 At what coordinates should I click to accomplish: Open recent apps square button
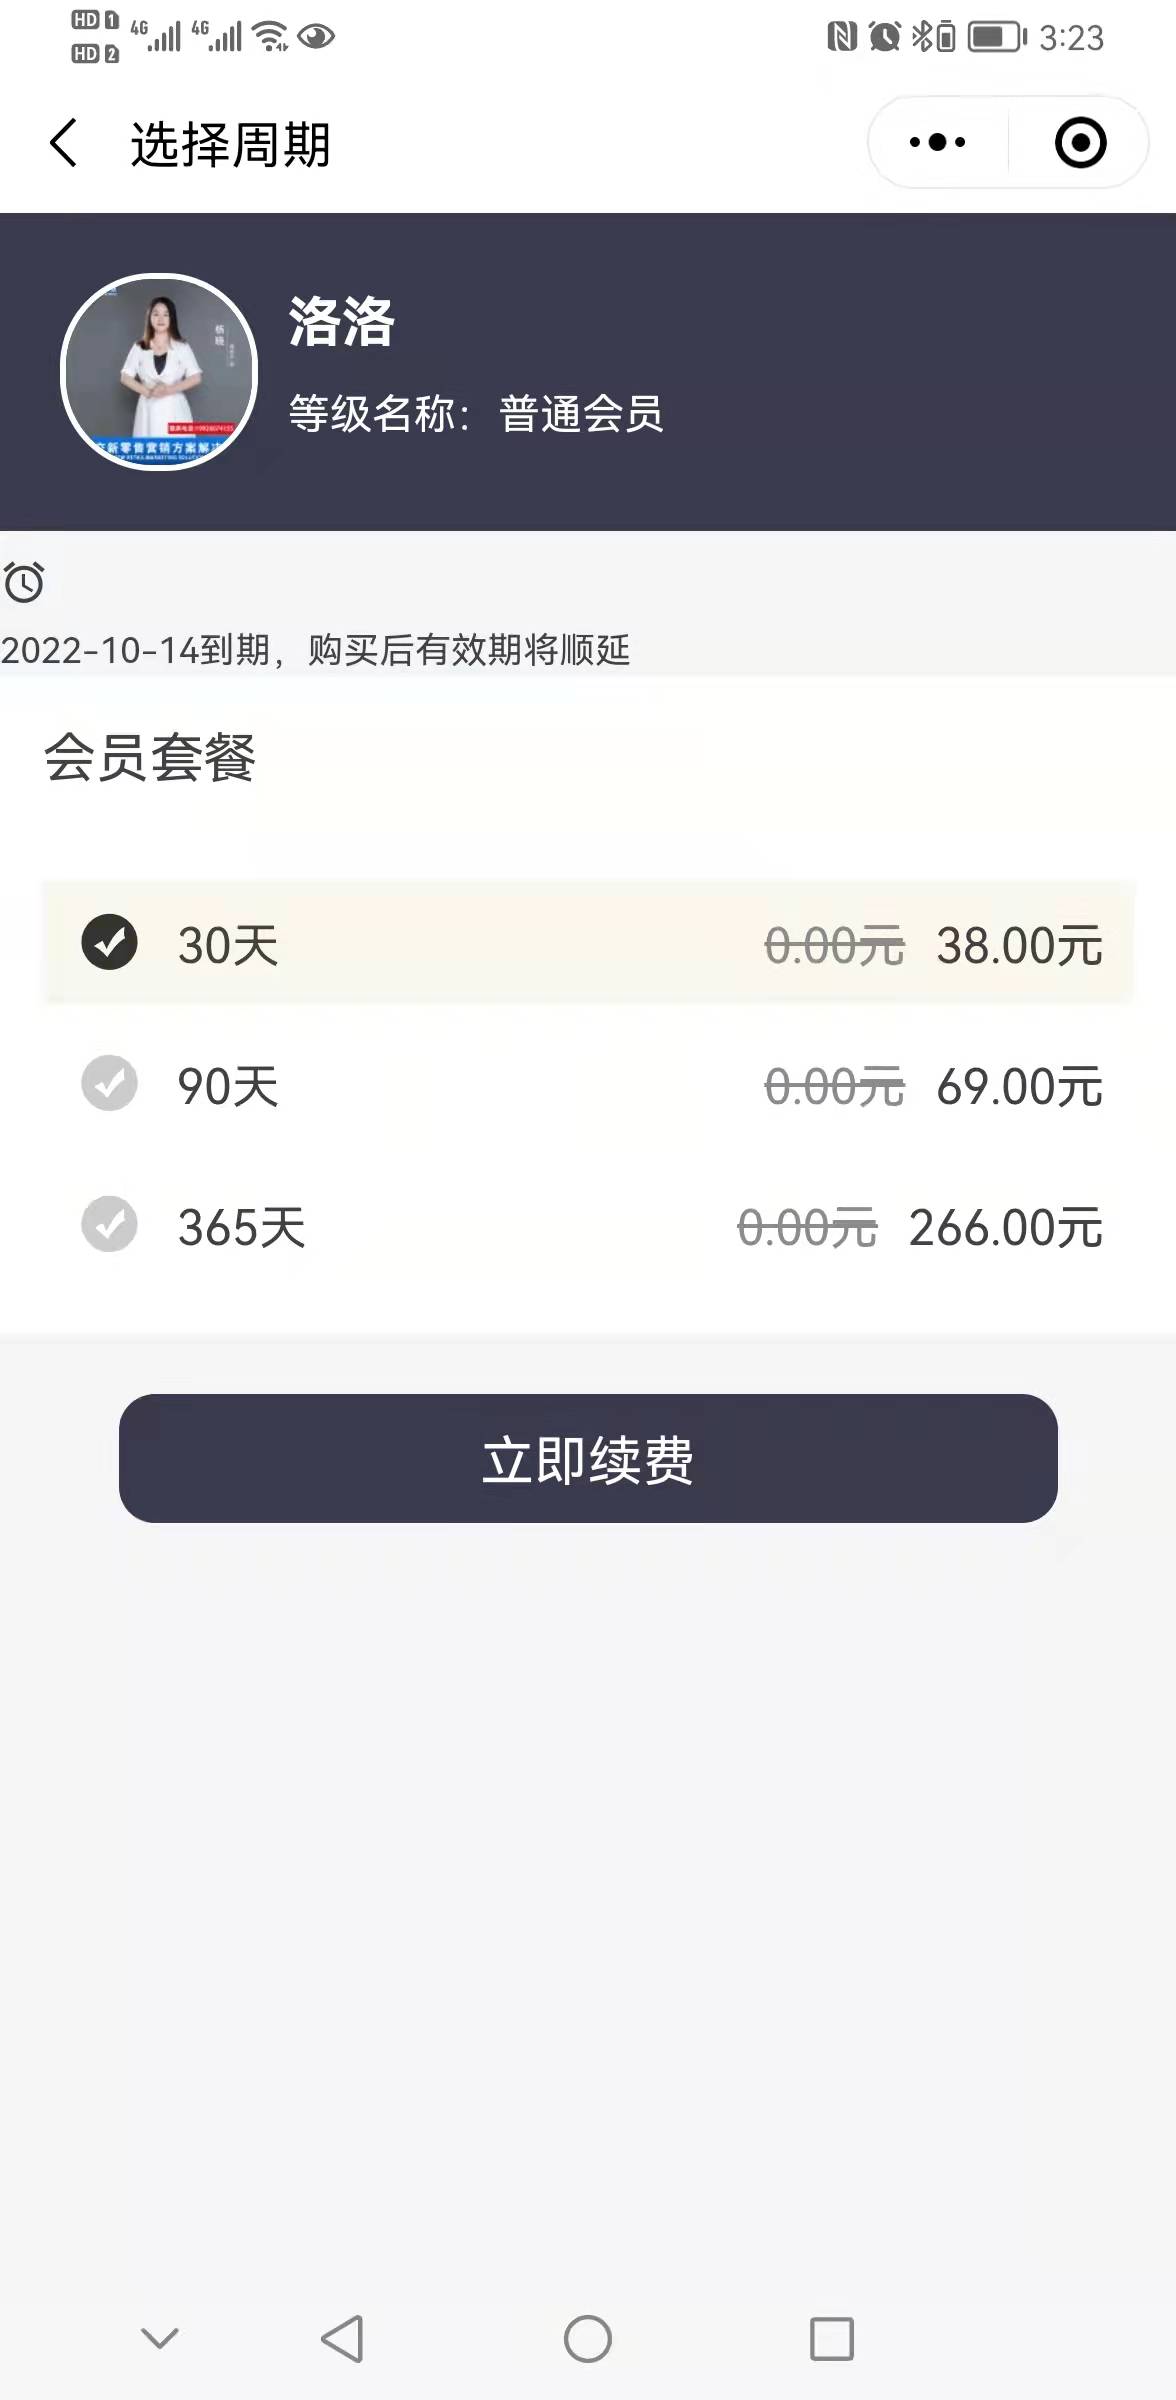point(832,2339)
